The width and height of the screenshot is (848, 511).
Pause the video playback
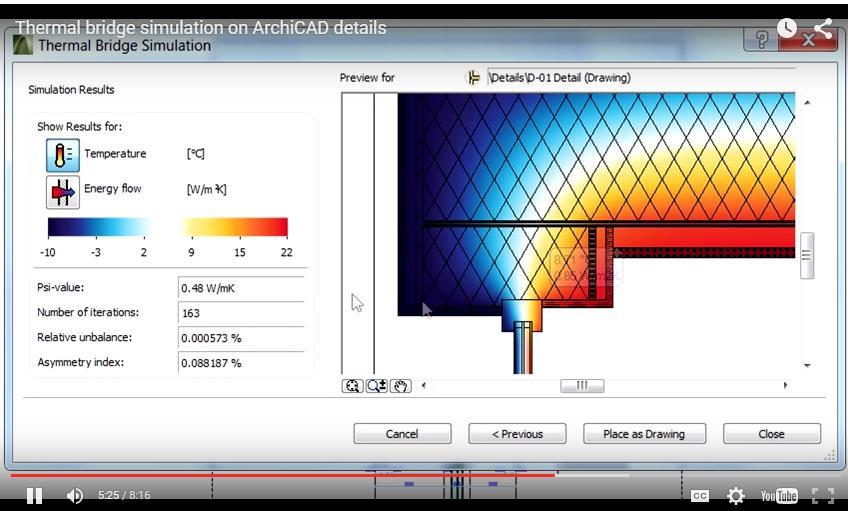click(35, 495)
